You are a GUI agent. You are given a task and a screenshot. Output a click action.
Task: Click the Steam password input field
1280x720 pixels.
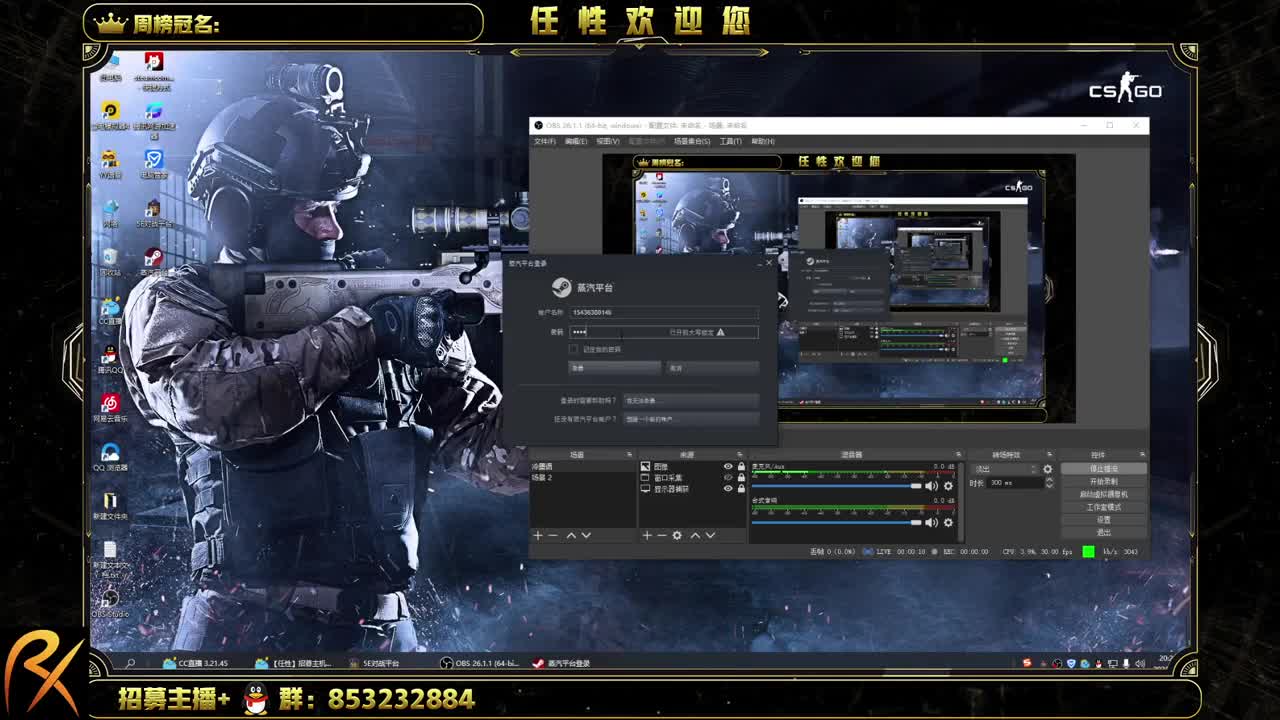663,331
